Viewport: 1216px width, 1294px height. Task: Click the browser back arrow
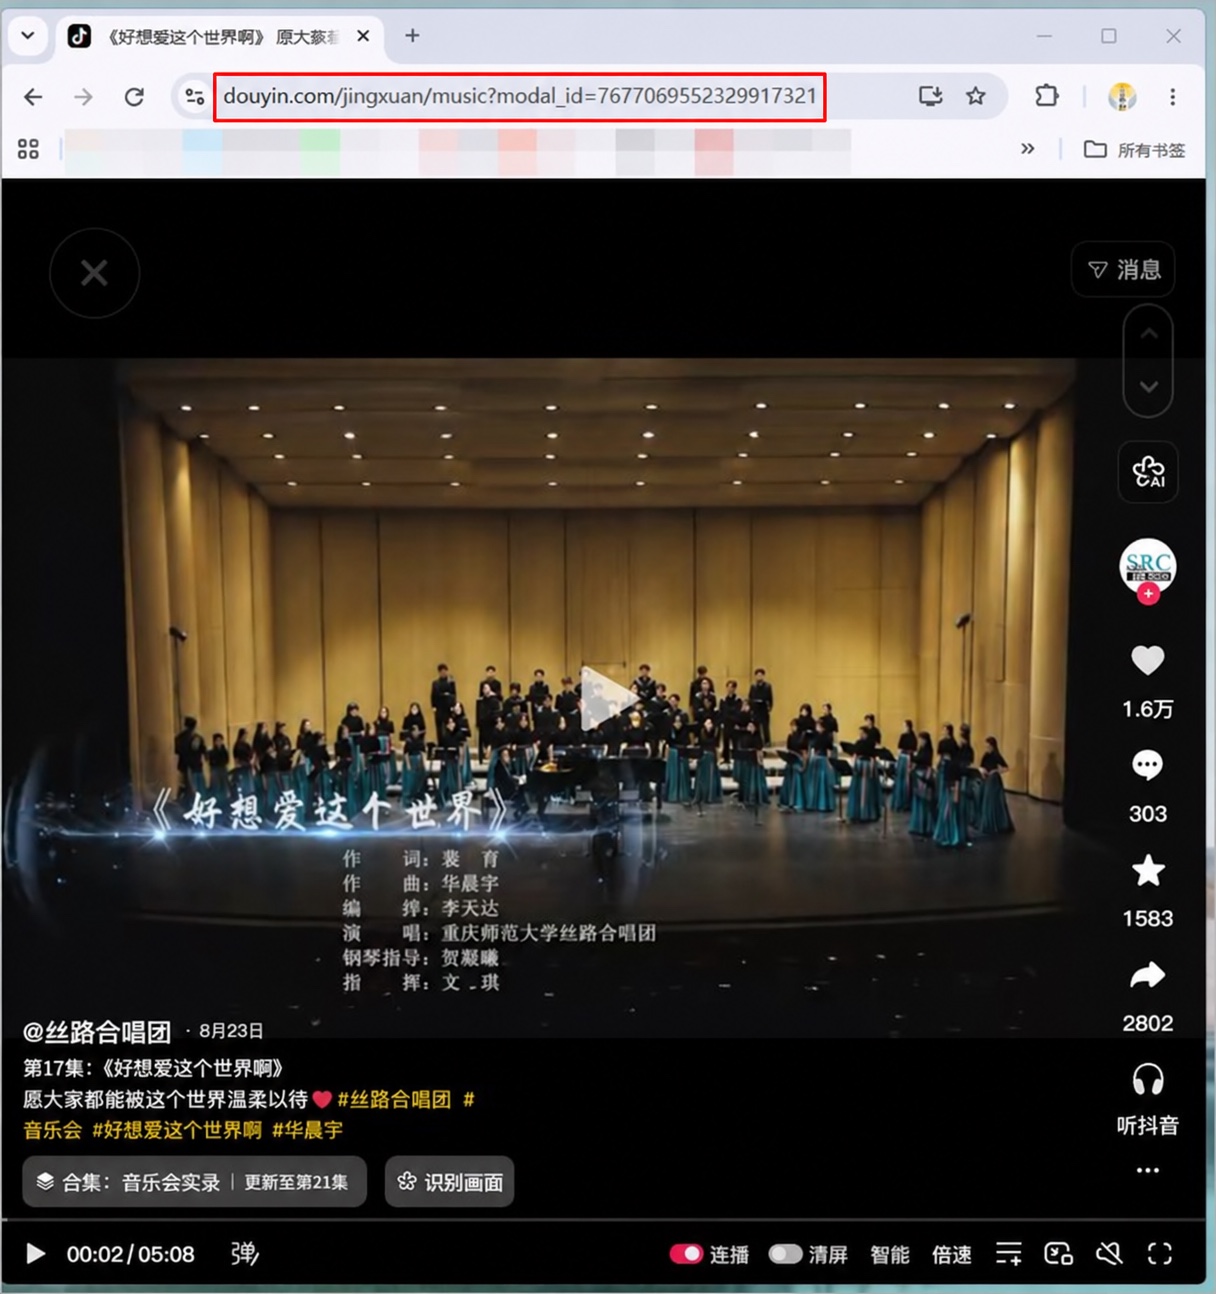[x=33, y=96]
